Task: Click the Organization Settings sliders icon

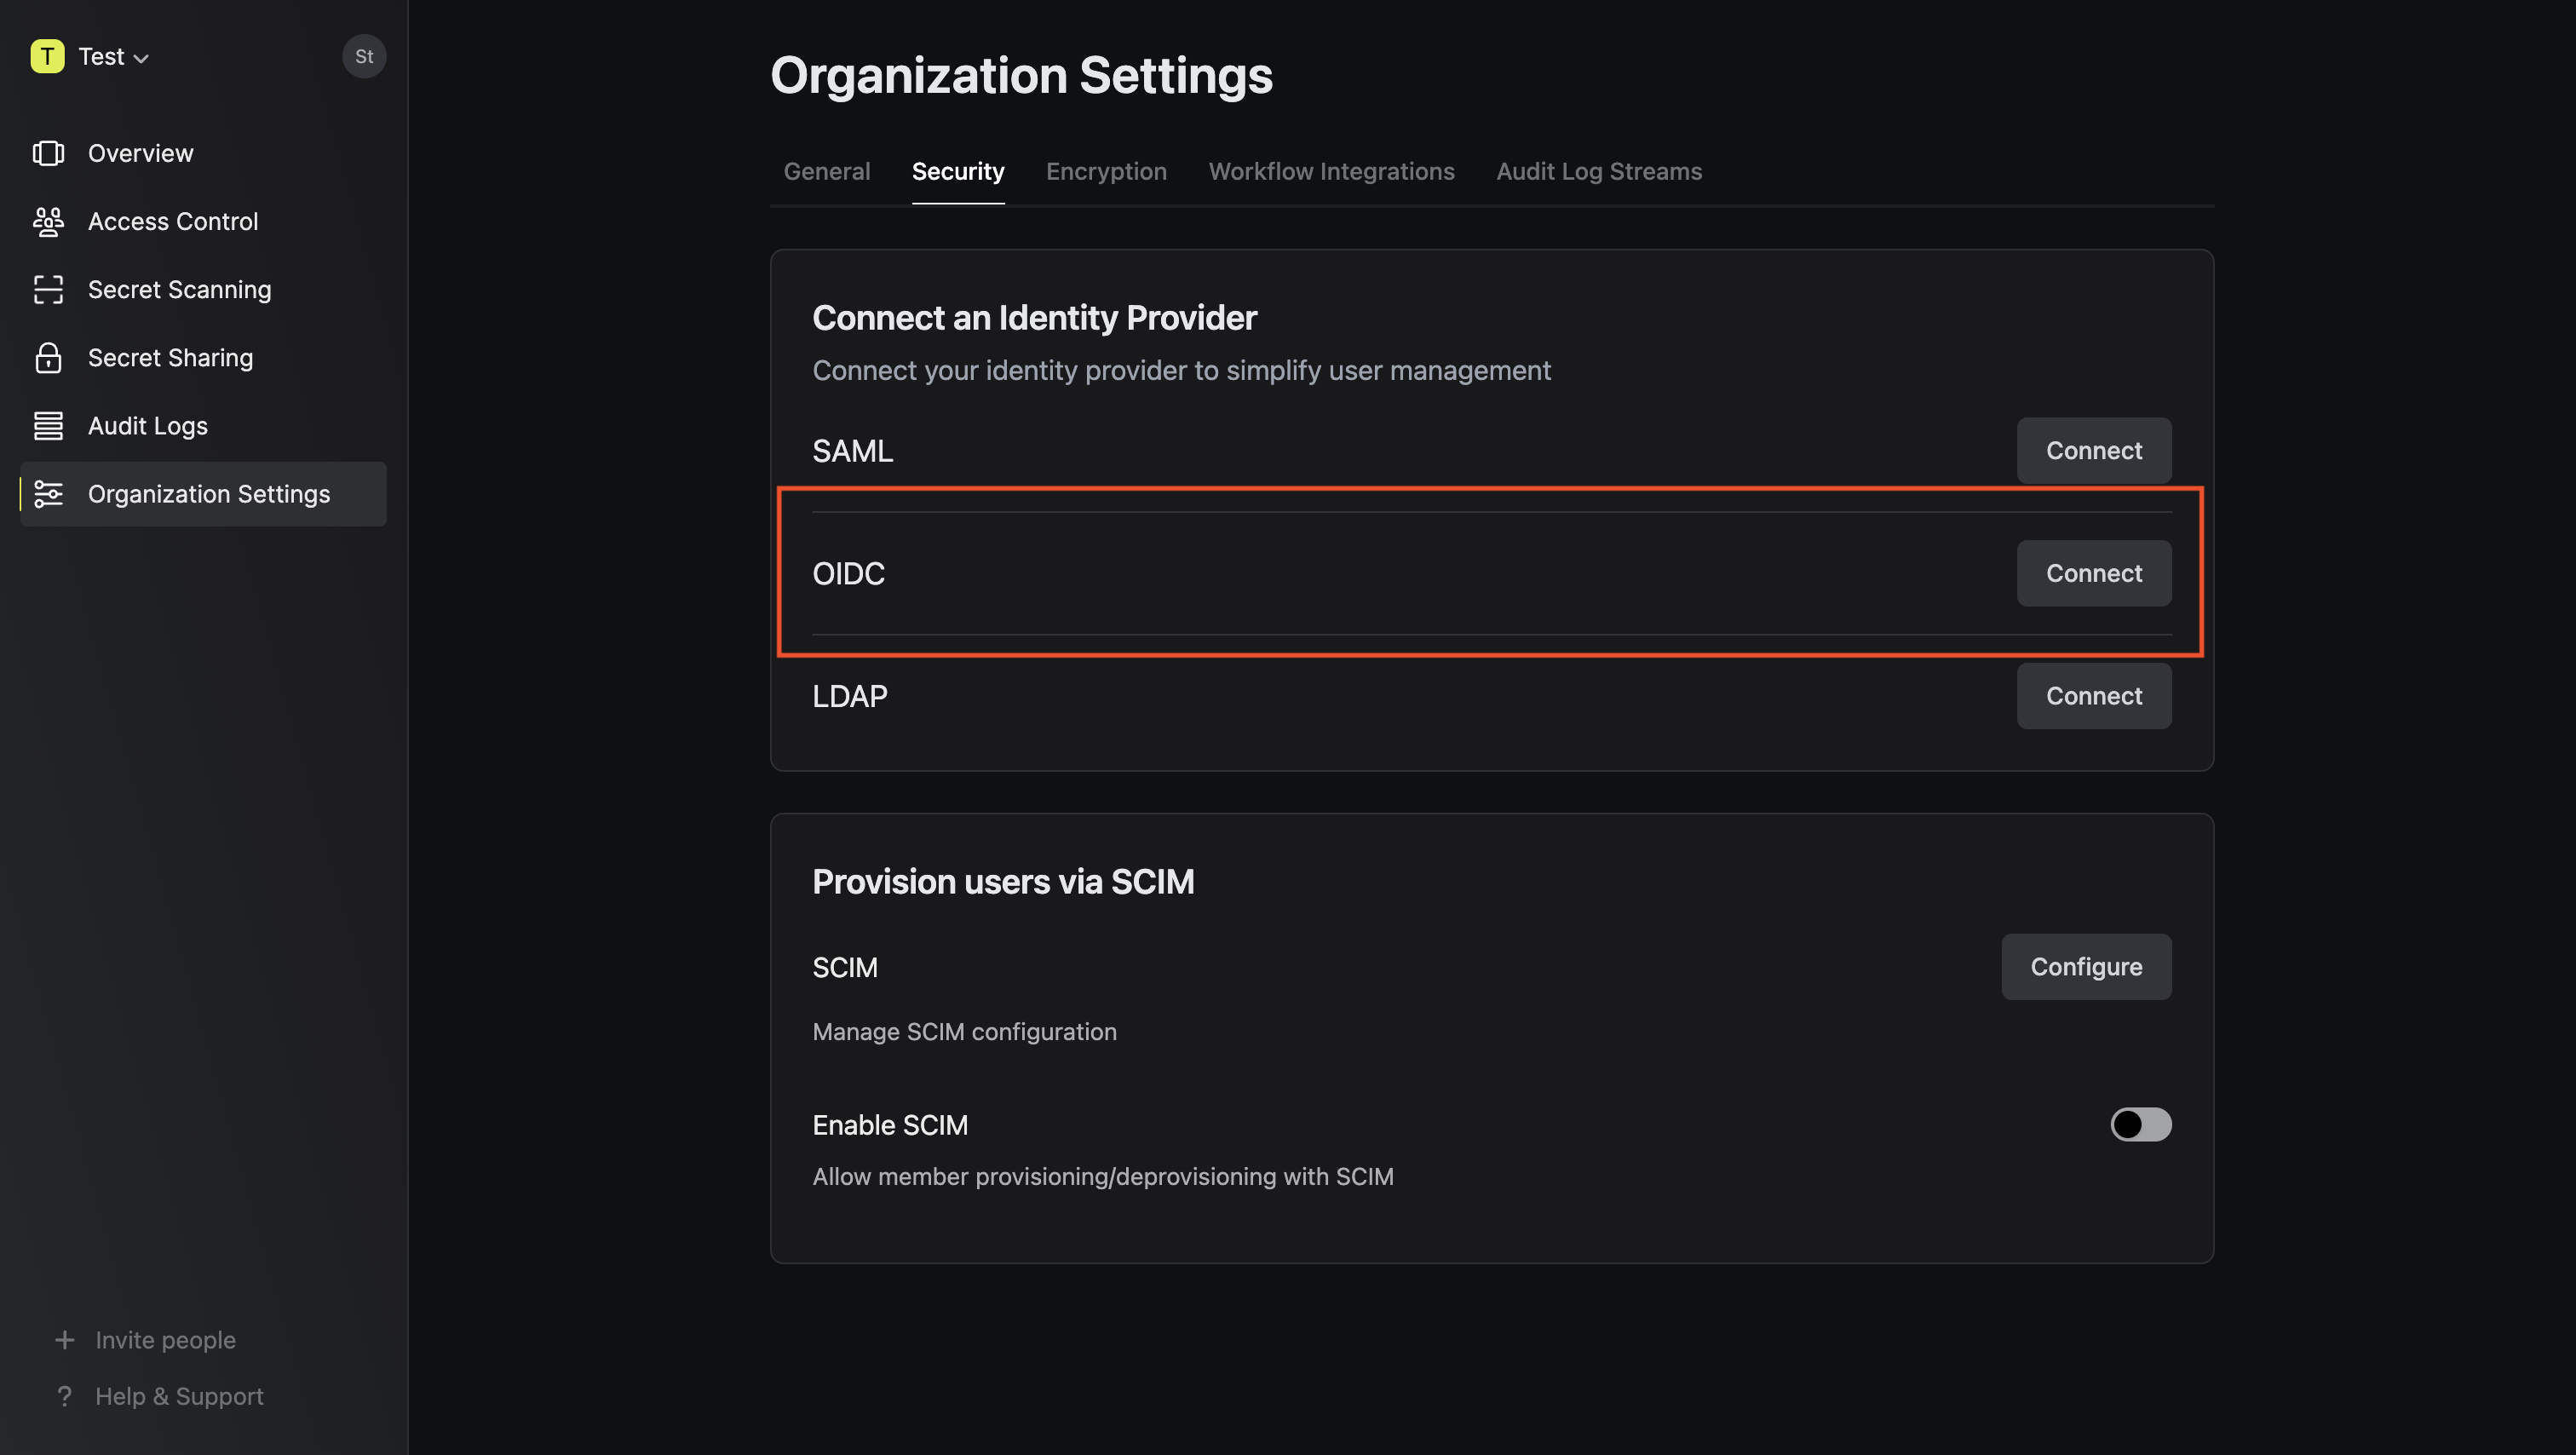Action: 48,493
